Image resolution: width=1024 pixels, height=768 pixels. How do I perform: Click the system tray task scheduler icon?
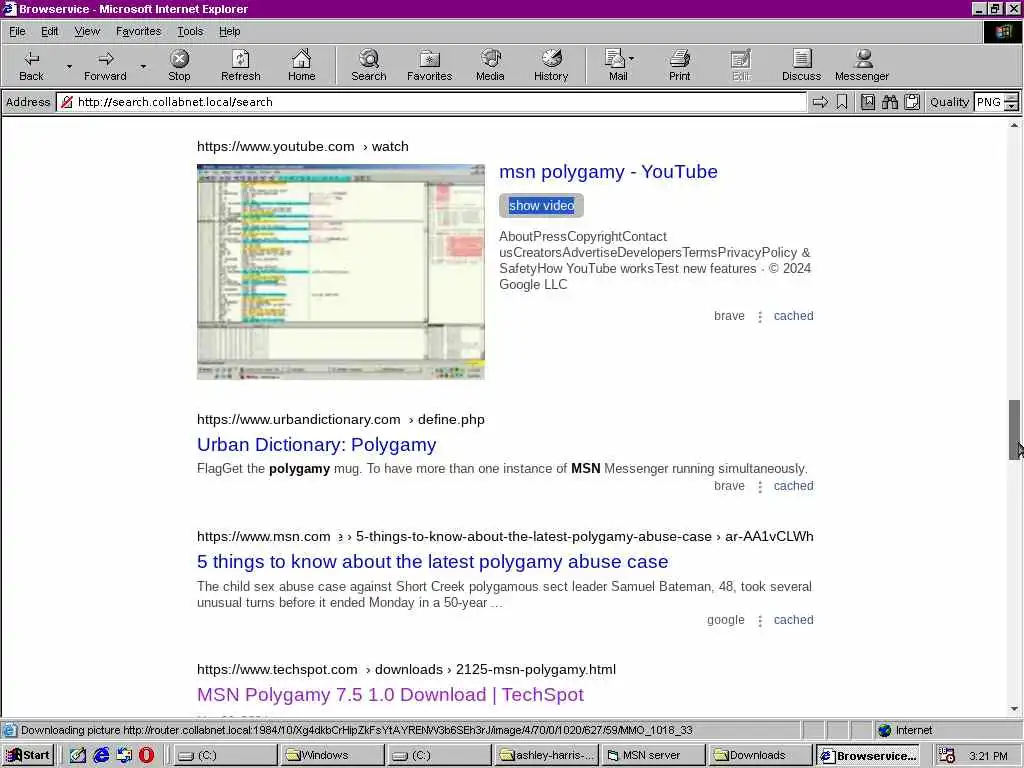click(x=947, y=756)
